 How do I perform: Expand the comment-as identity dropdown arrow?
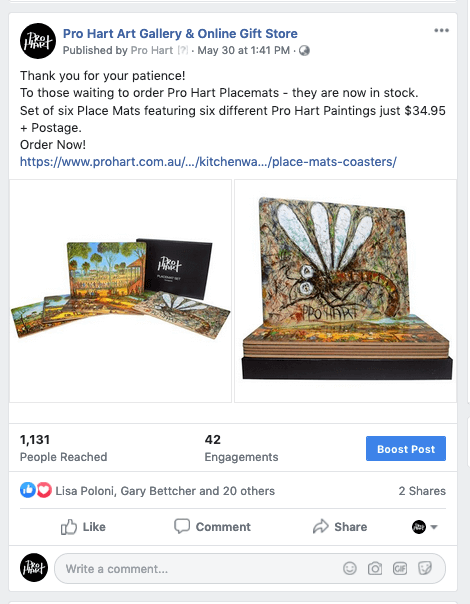pyautogui.click(x=434, y=527)
